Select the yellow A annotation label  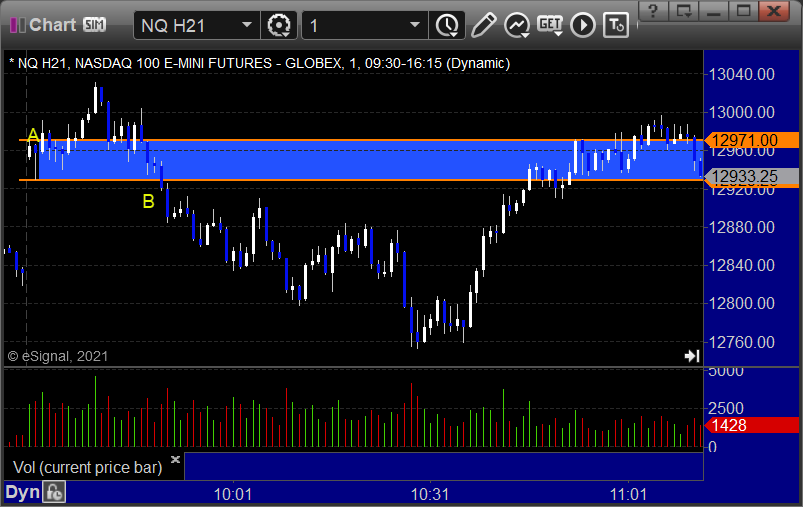33,135
